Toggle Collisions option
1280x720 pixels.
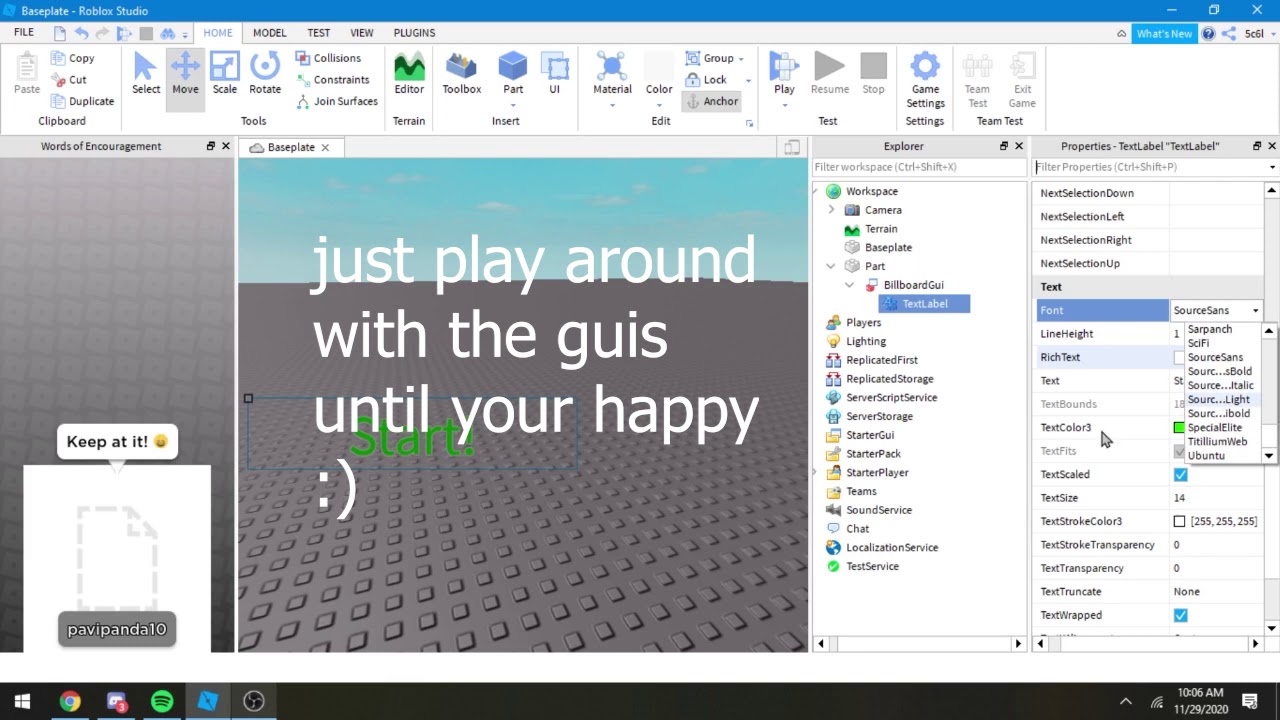[328, 58]
